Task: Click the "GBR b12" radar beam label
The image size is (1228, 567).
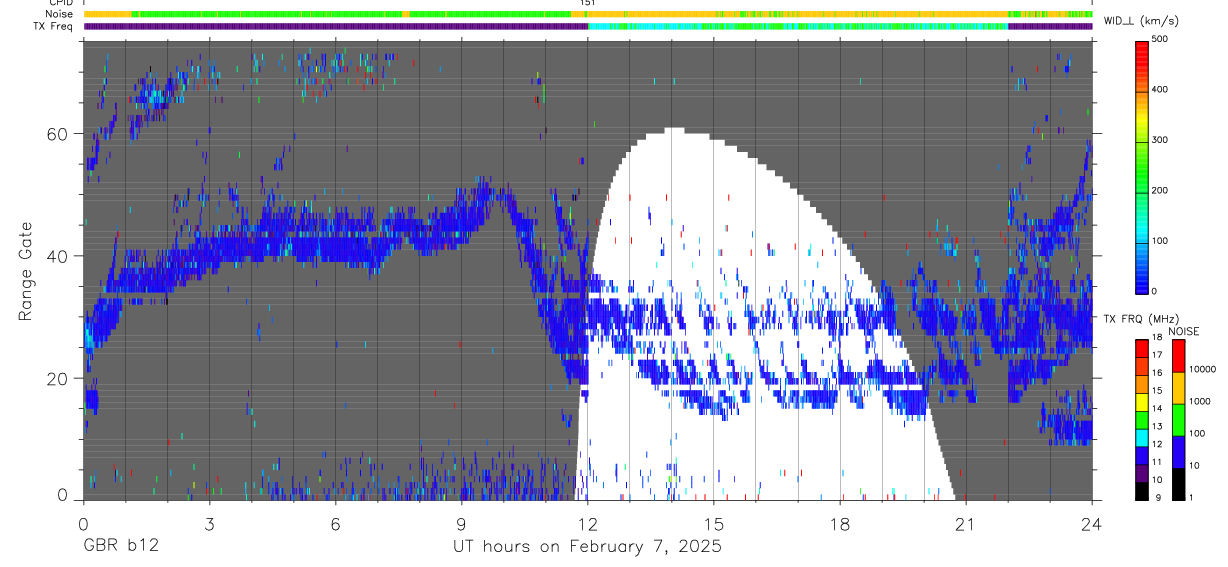Action: (120, 547)
